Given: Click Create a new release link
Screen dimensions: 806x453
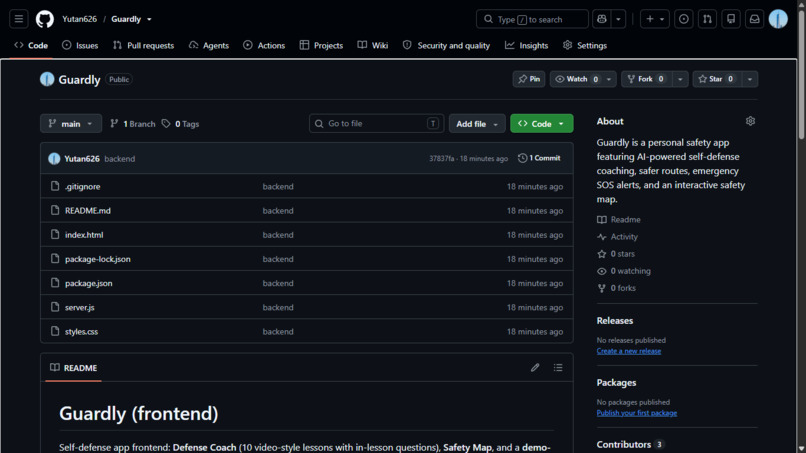Looking at the screenshot, I should coord(629,351).
